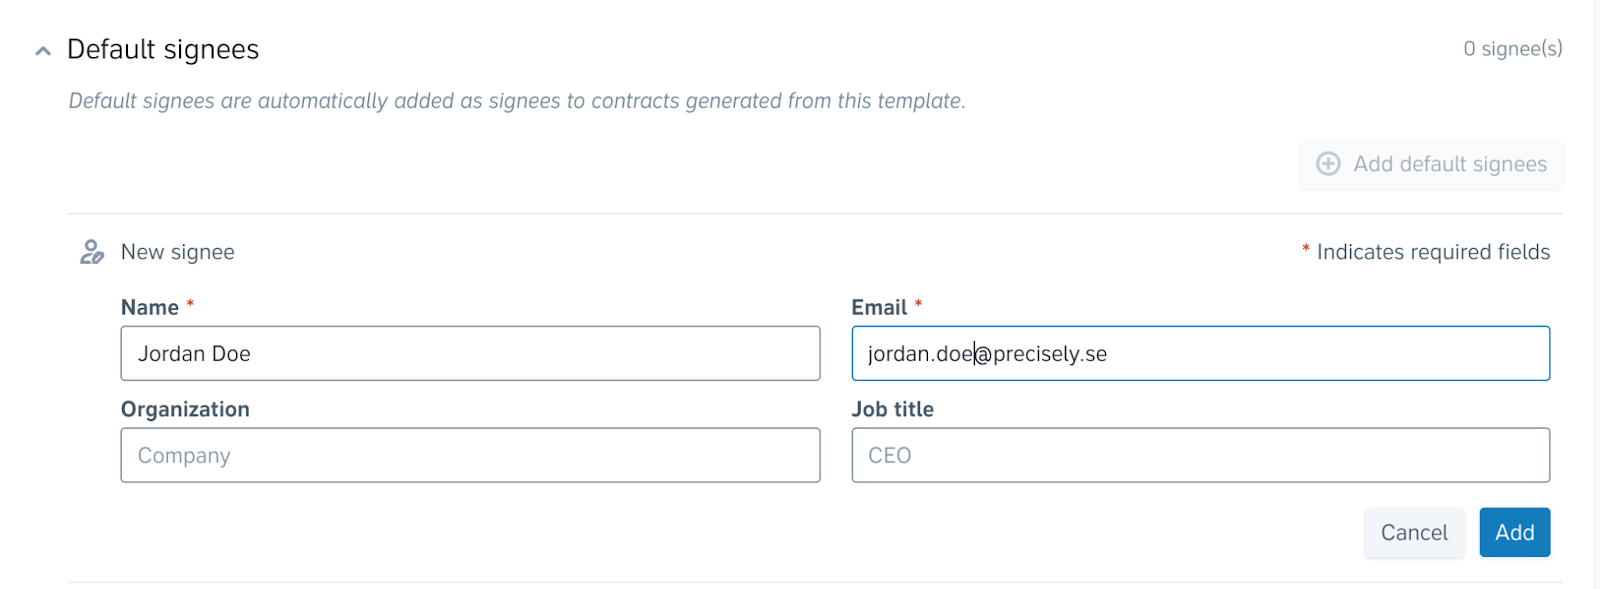
Task: Click Add default signees button
Action: tap(1431, 164)
